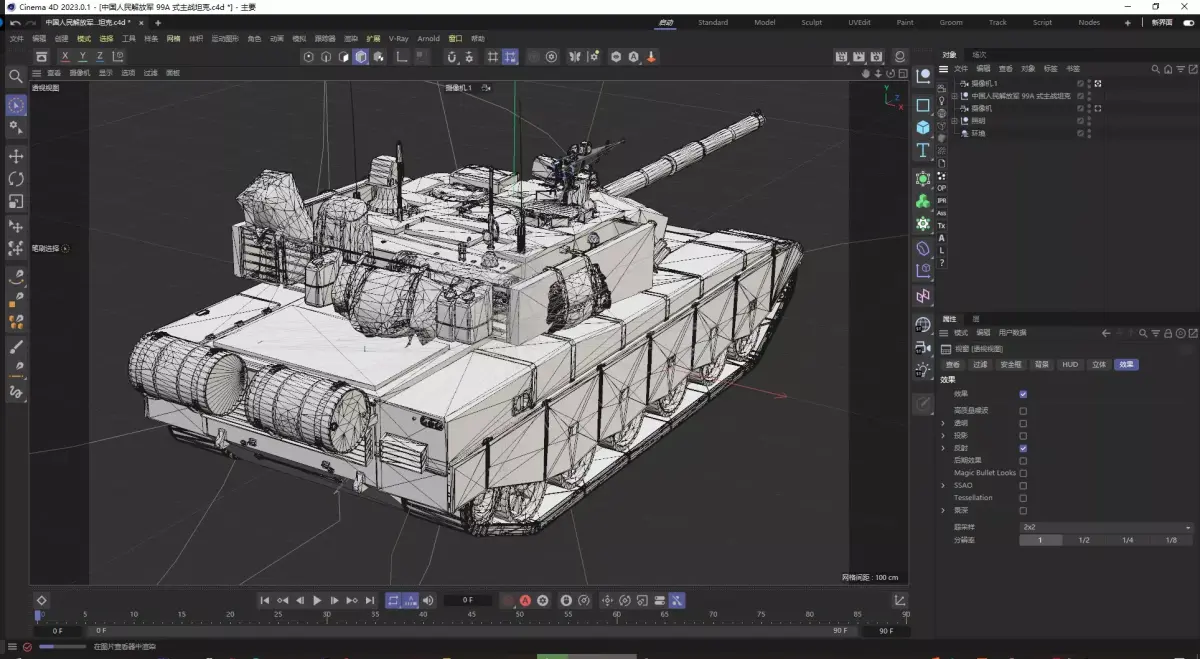Expand the 投影 settings group
The image size is (1200, 659).
point(943,435)
